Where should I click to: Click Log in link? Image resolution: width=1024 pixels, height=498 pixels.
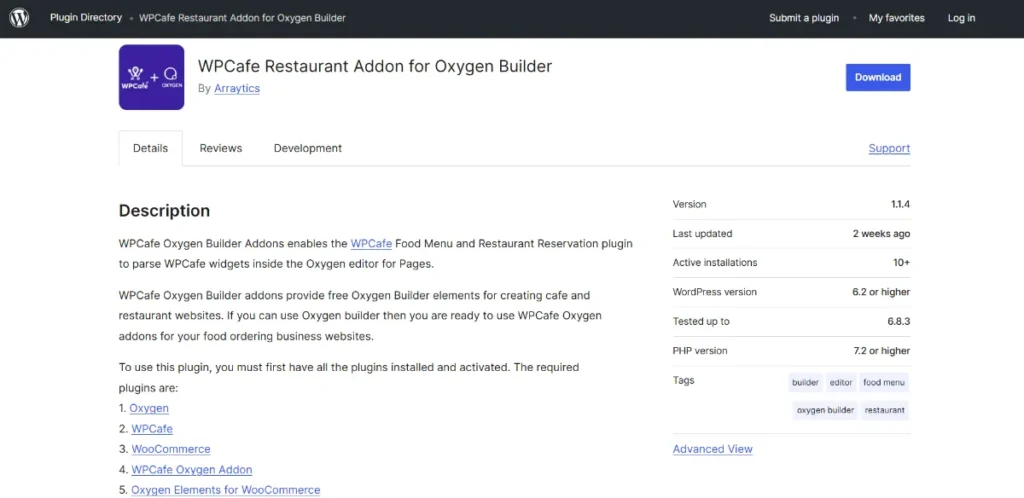tap(961, 18)
